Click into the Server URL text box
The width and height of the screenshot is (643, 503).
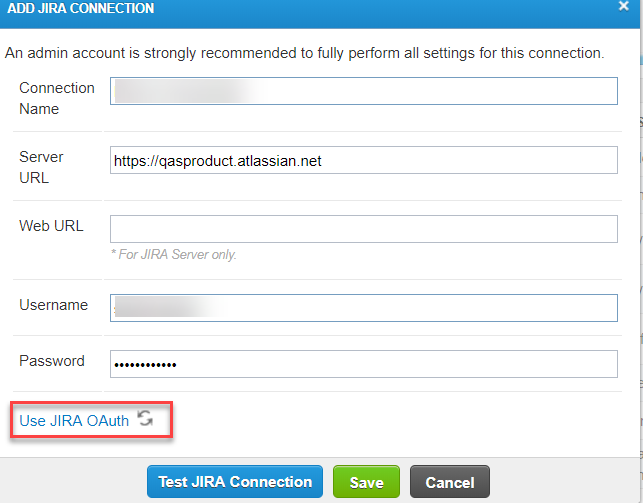(x=364, y=160)
